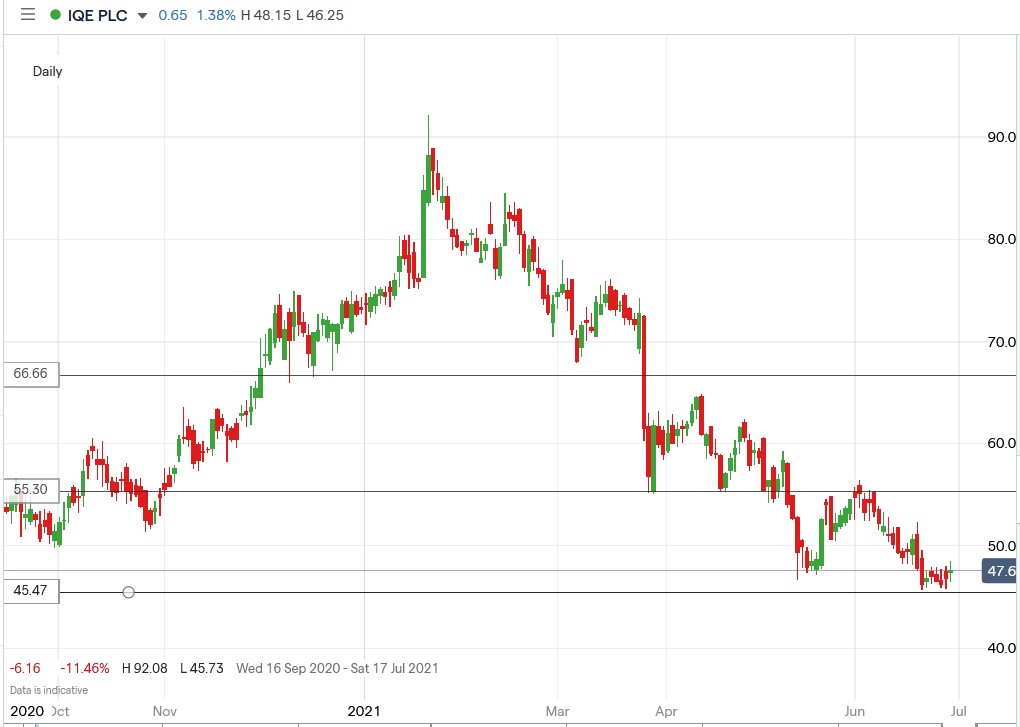
Task: Expand the 2020 year label on timeline
Action: tap(25, 711)
